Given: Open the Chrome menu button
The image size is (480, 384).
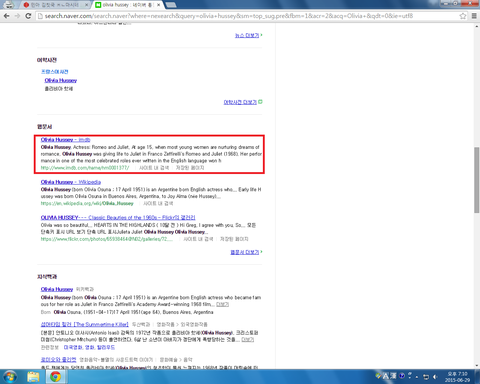Looking at the screenshot, I should [474, 16].
